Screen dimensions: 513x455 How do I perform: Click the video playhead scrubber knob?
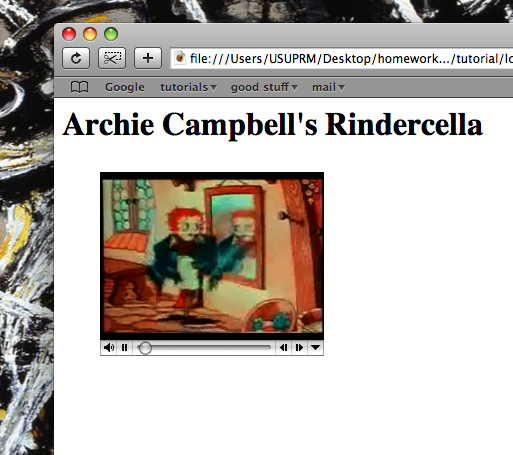[145, 348]
